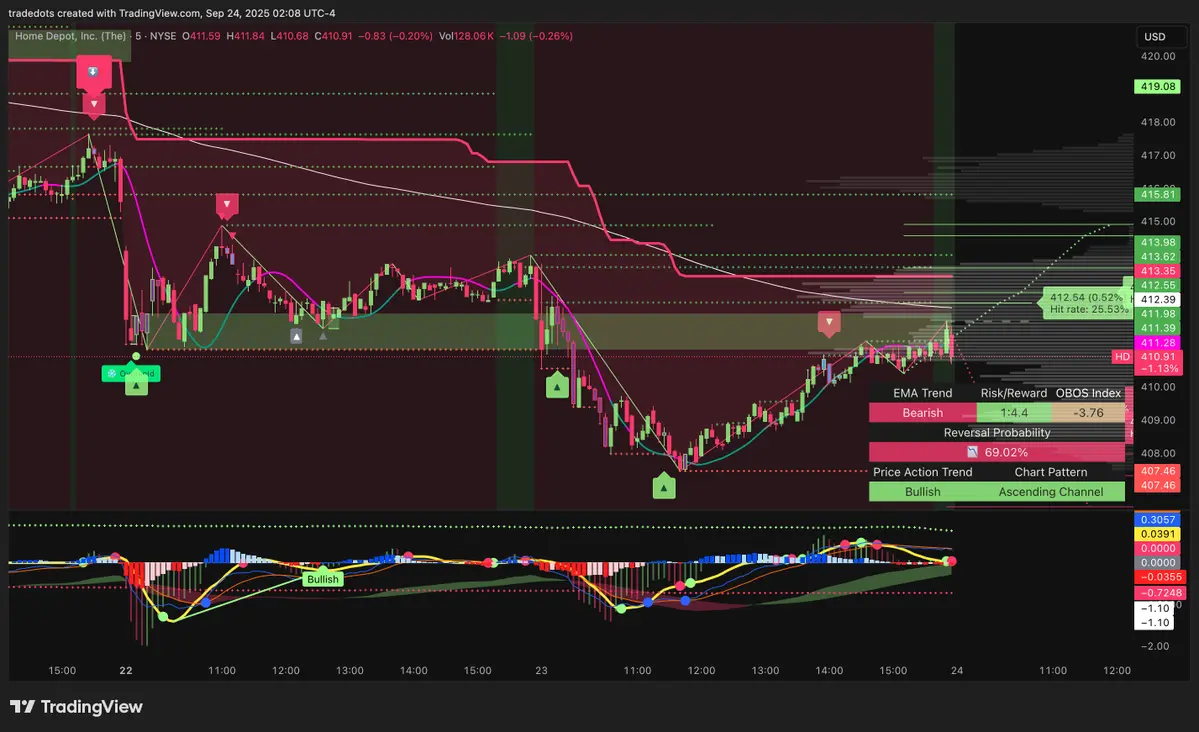Click the 418.00 price axis tick
Screen dimensions: 1199x732
click(1158, 122)
